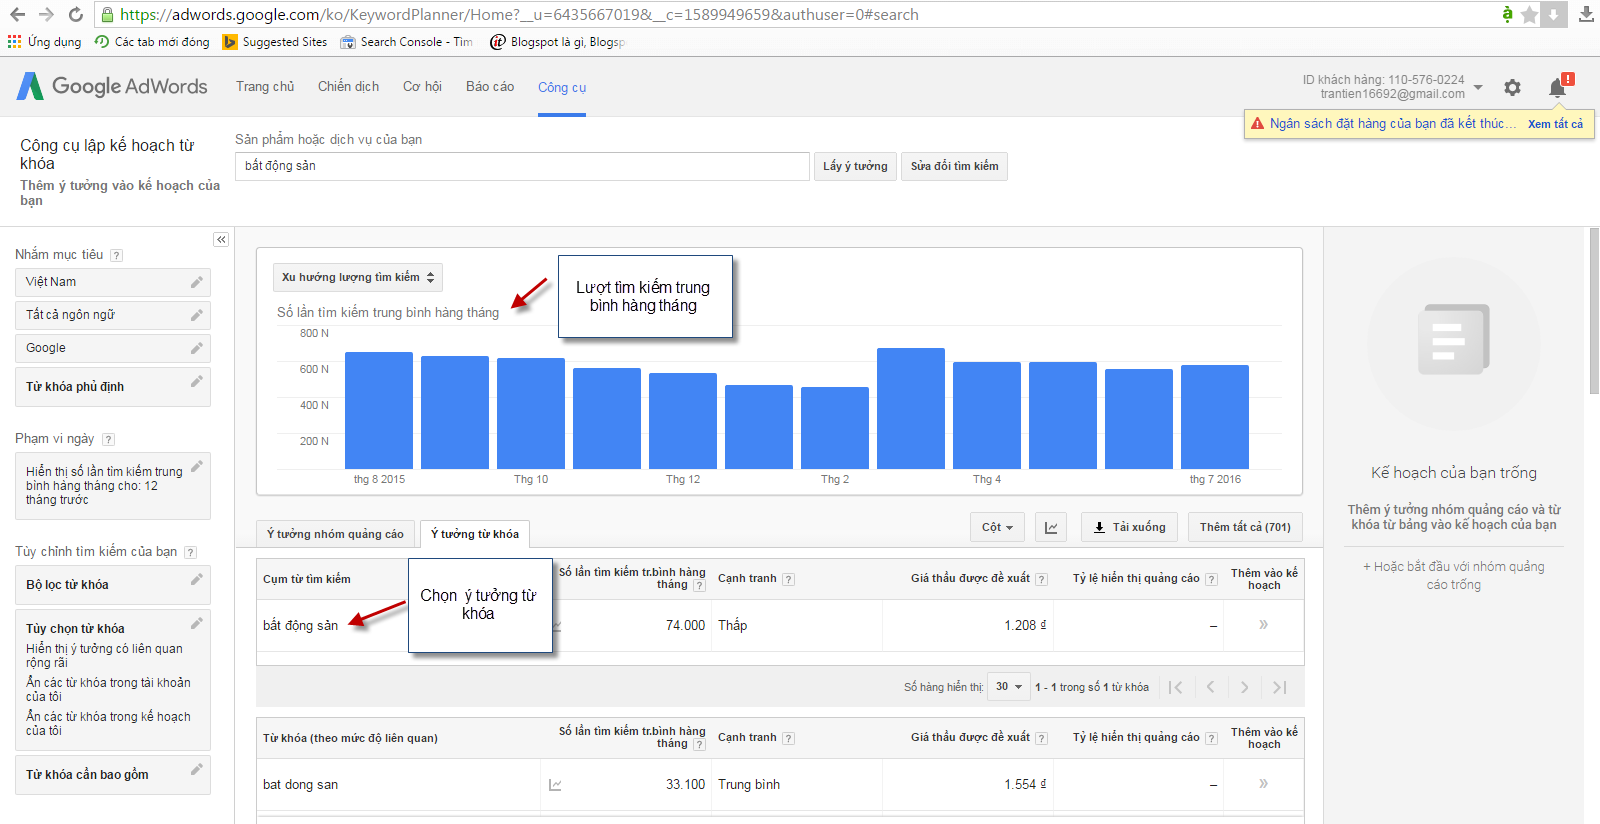The width and height of the screenshot is (1600, 824).
Task: Edit the Việt Nam location pencil icon
Action: (197, 282)
